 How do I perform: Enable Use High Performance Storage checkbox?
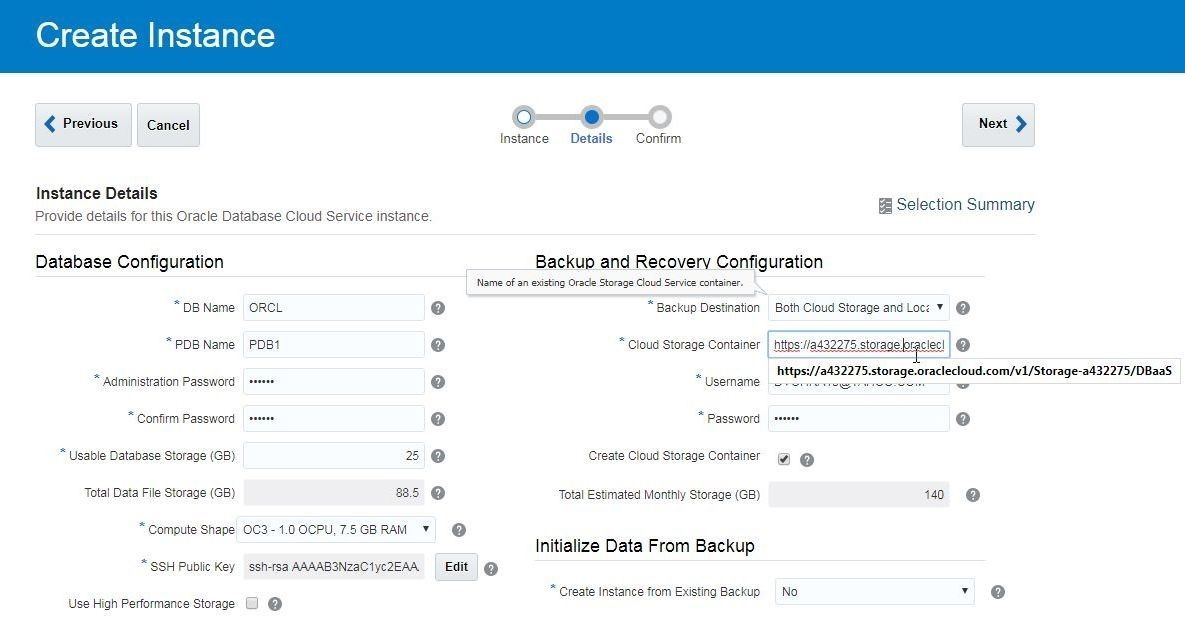252,603
